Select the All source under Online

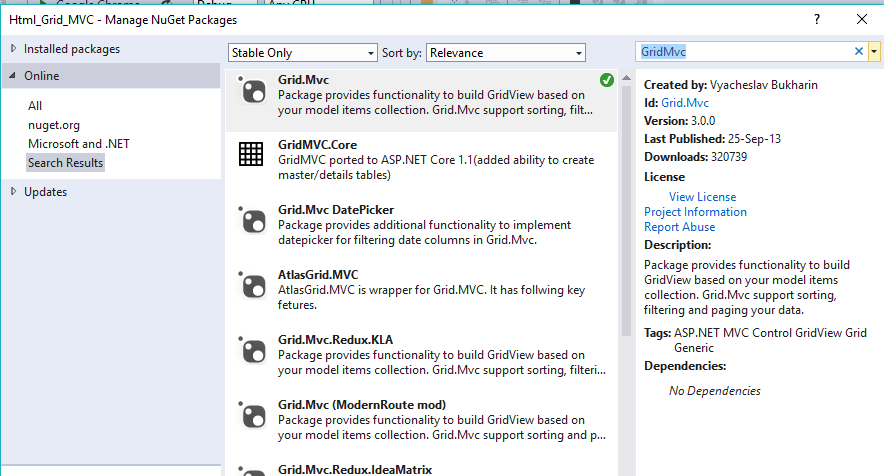[35, 105]
